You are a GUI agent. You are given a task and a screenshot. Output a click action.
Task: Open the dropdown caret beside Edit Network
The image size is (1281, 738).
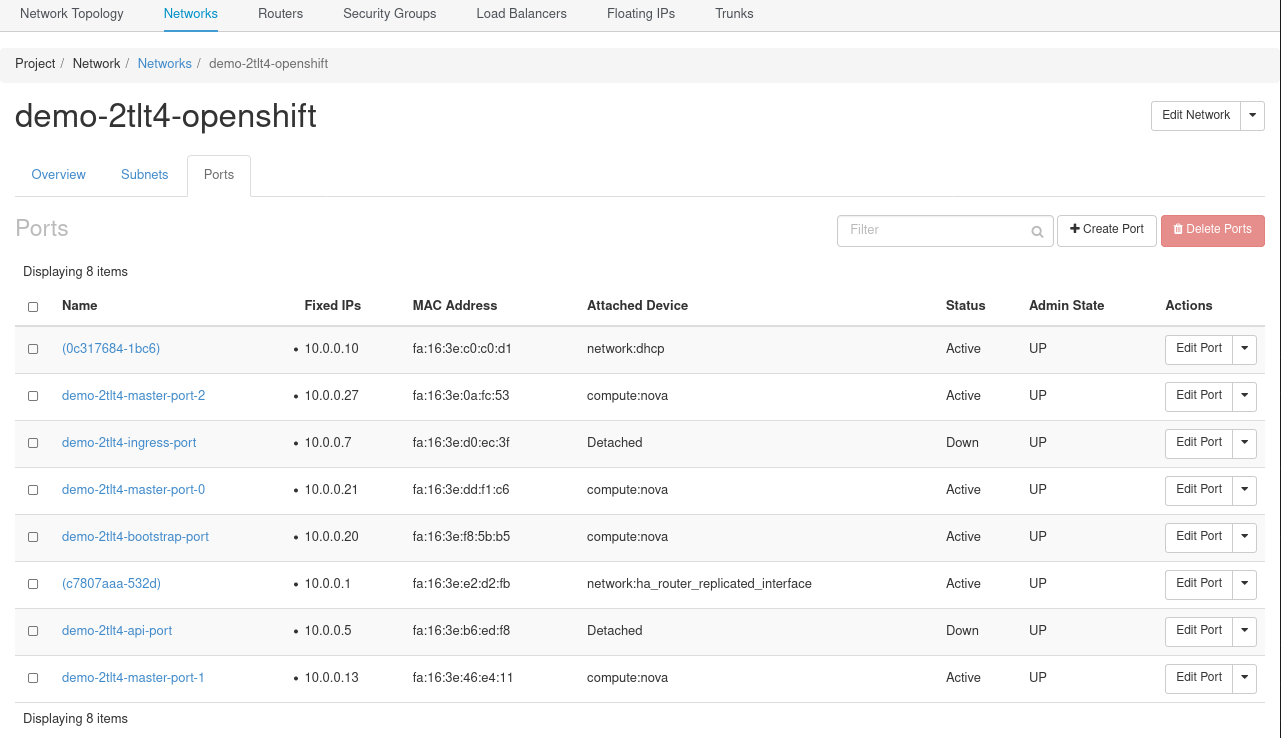point(1253,116)
